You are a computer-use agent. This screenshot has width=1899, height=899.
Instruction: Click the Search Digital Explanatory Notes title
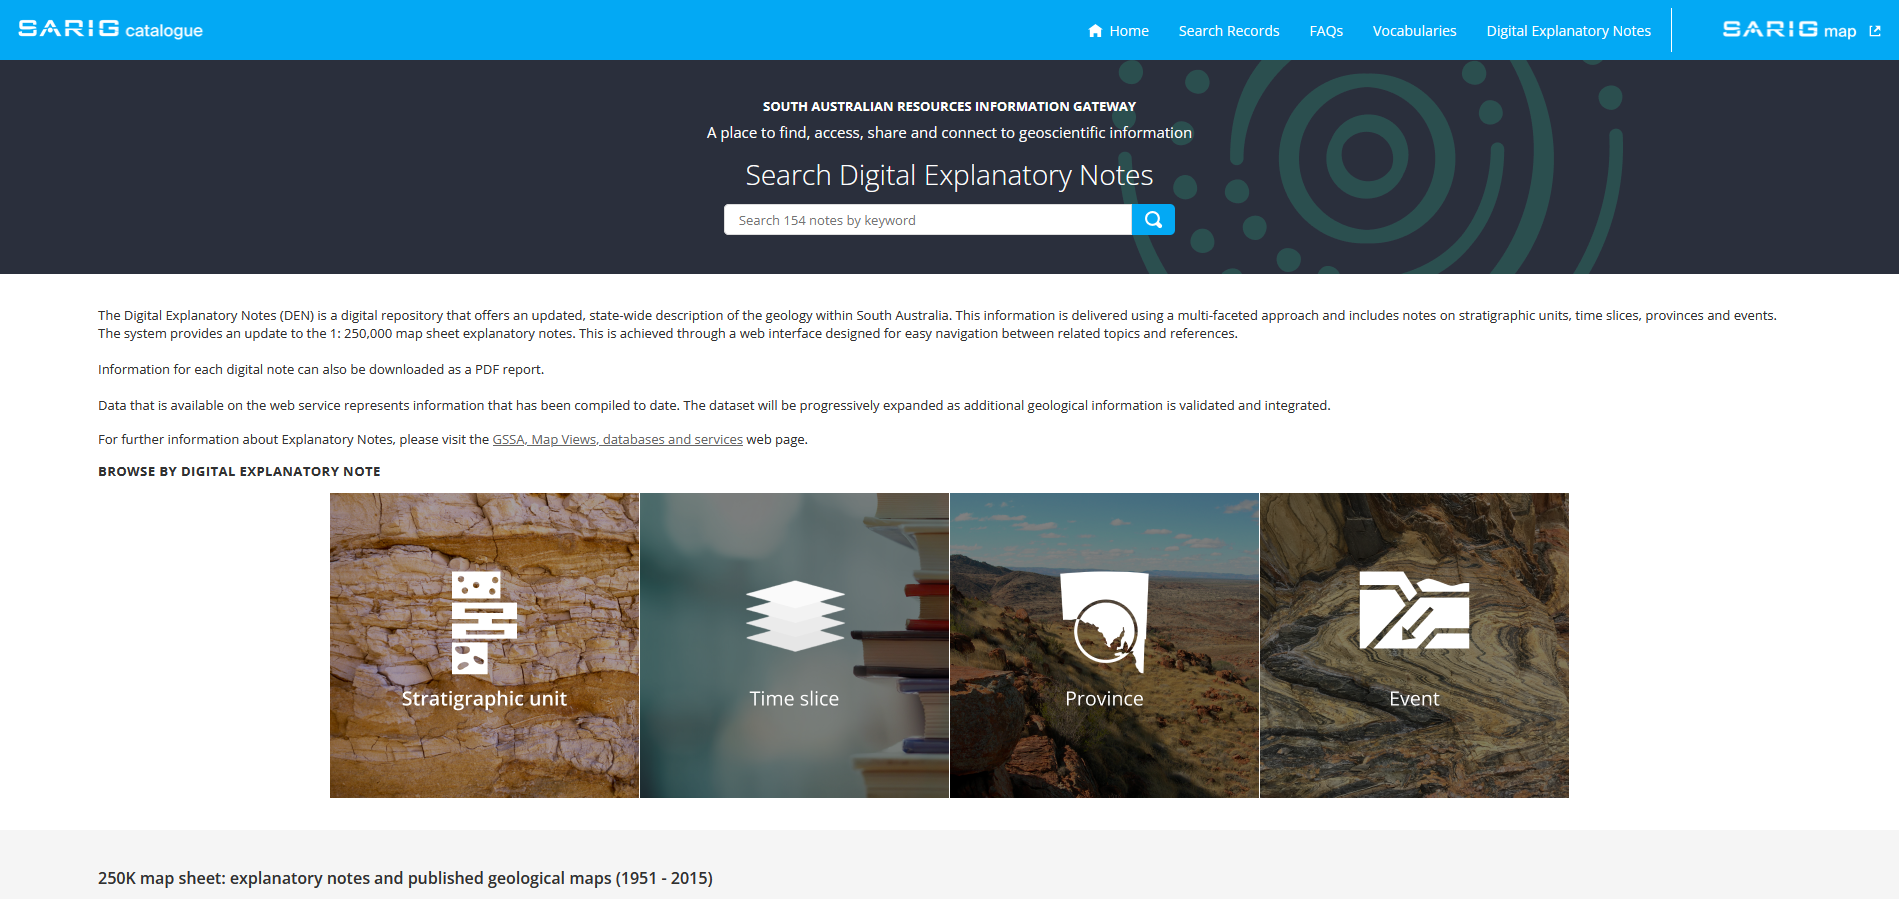[x=949, y=175]
